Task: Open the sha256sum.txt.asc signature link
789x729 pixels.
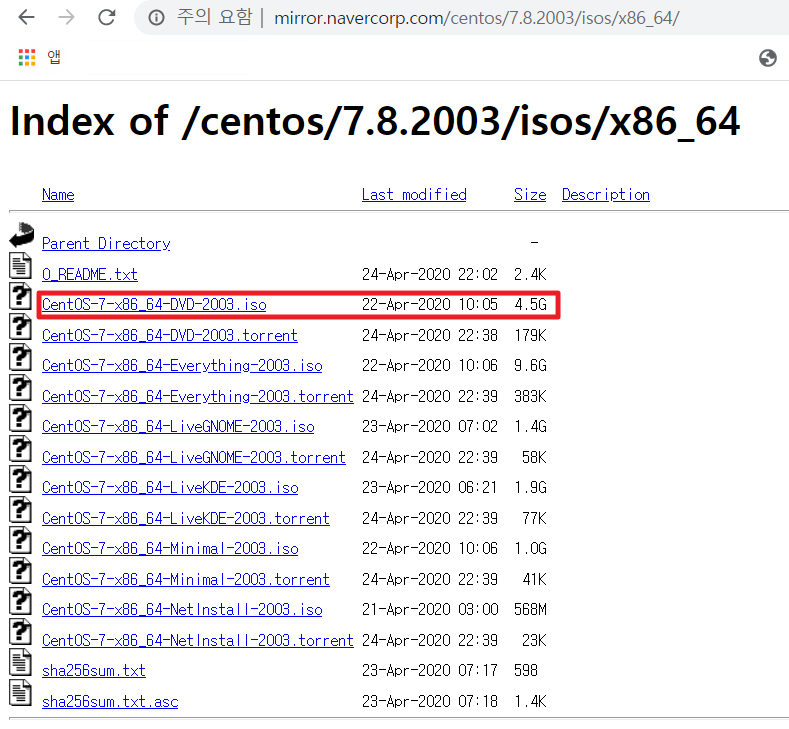Action: (x=110, y=701)
